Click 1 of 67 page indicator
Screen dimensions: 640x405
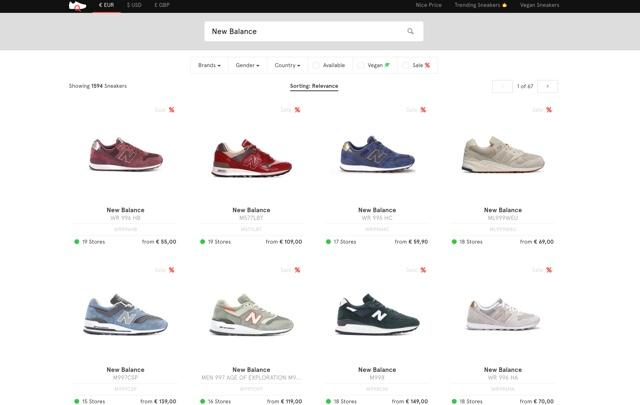[x=525, y=86]
